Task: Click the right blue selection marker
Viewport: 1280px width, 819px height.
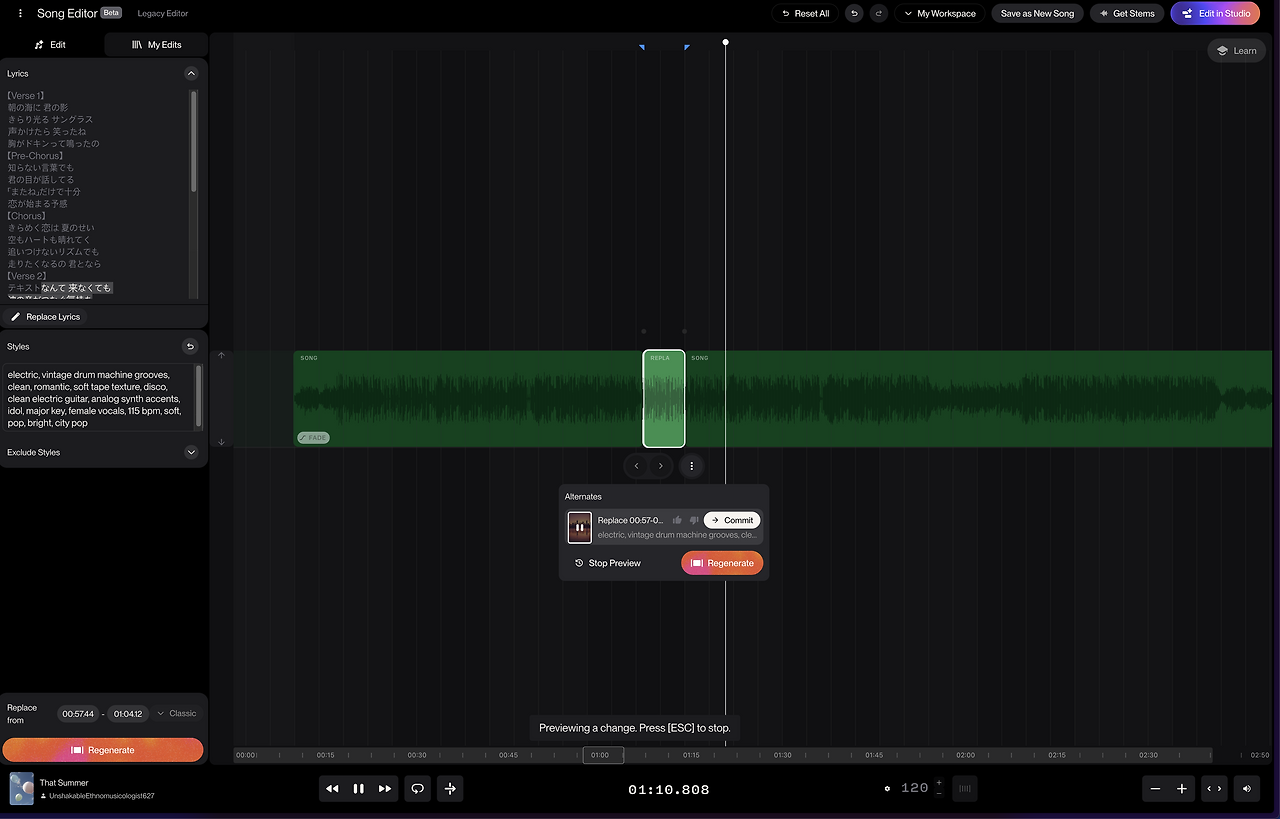Action: point(687,47)
